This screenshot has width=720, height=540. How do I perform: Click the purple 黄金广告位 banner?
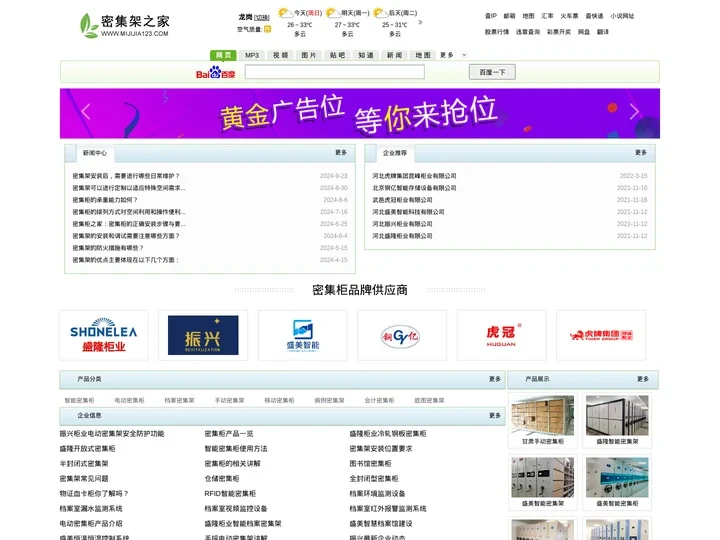[360, 113]
